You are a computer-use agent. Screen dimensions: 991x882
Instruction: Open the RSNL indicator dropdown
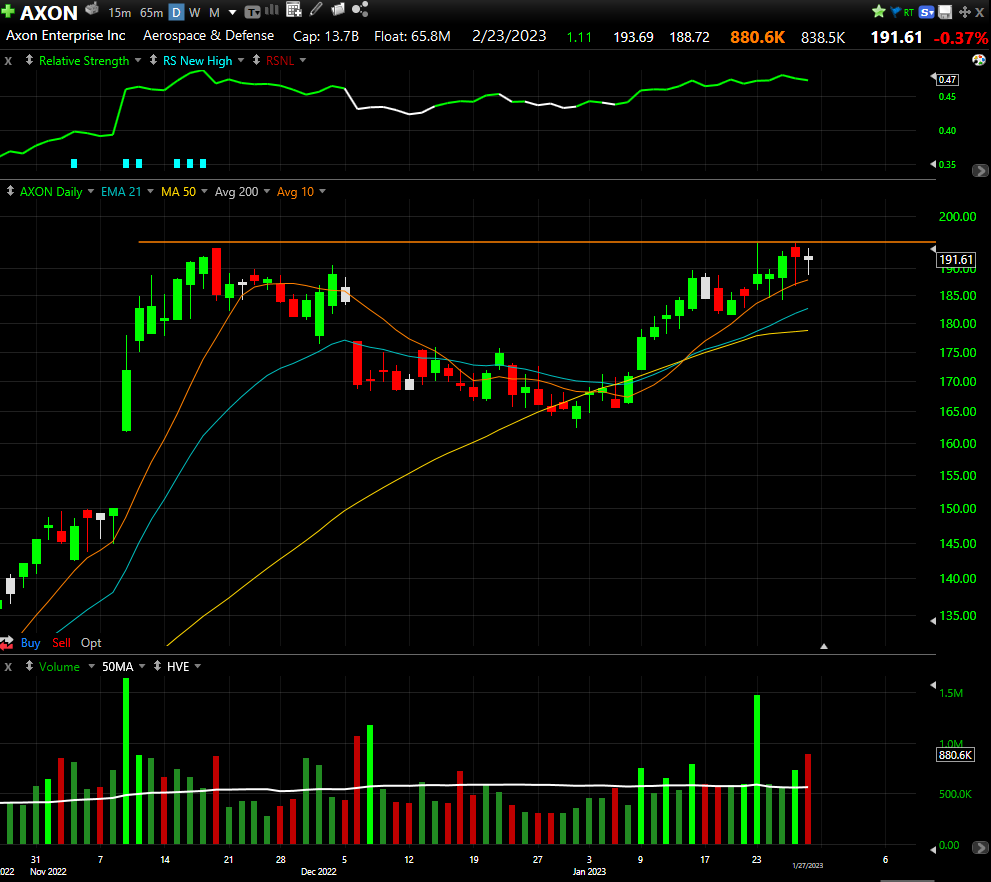[303, 61]
